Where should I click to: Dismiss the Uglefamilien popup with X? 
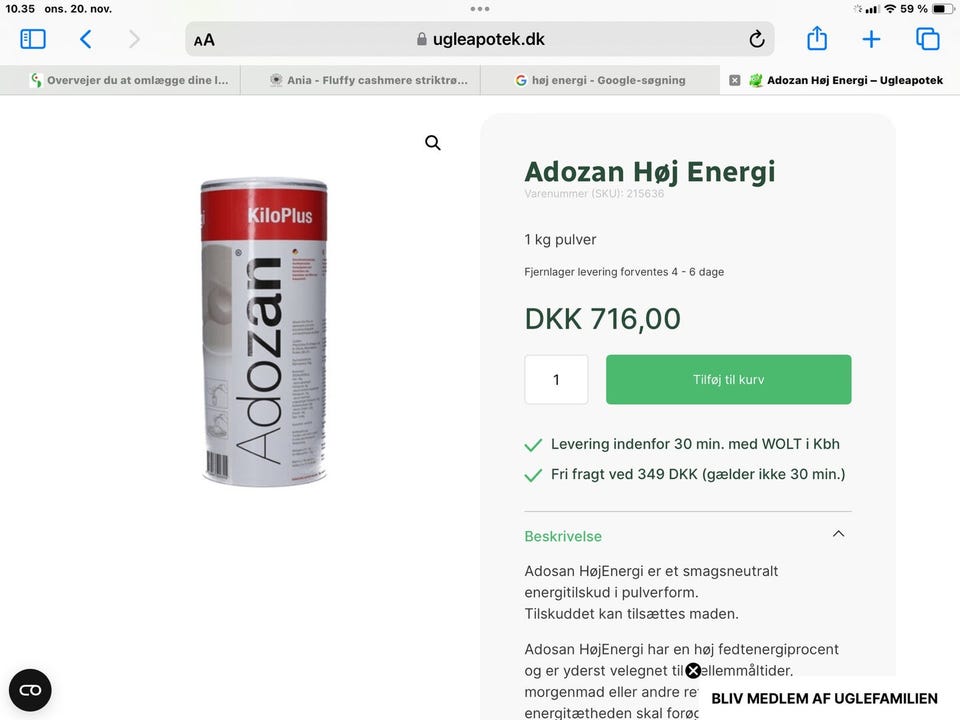click(x=693, y=671)
